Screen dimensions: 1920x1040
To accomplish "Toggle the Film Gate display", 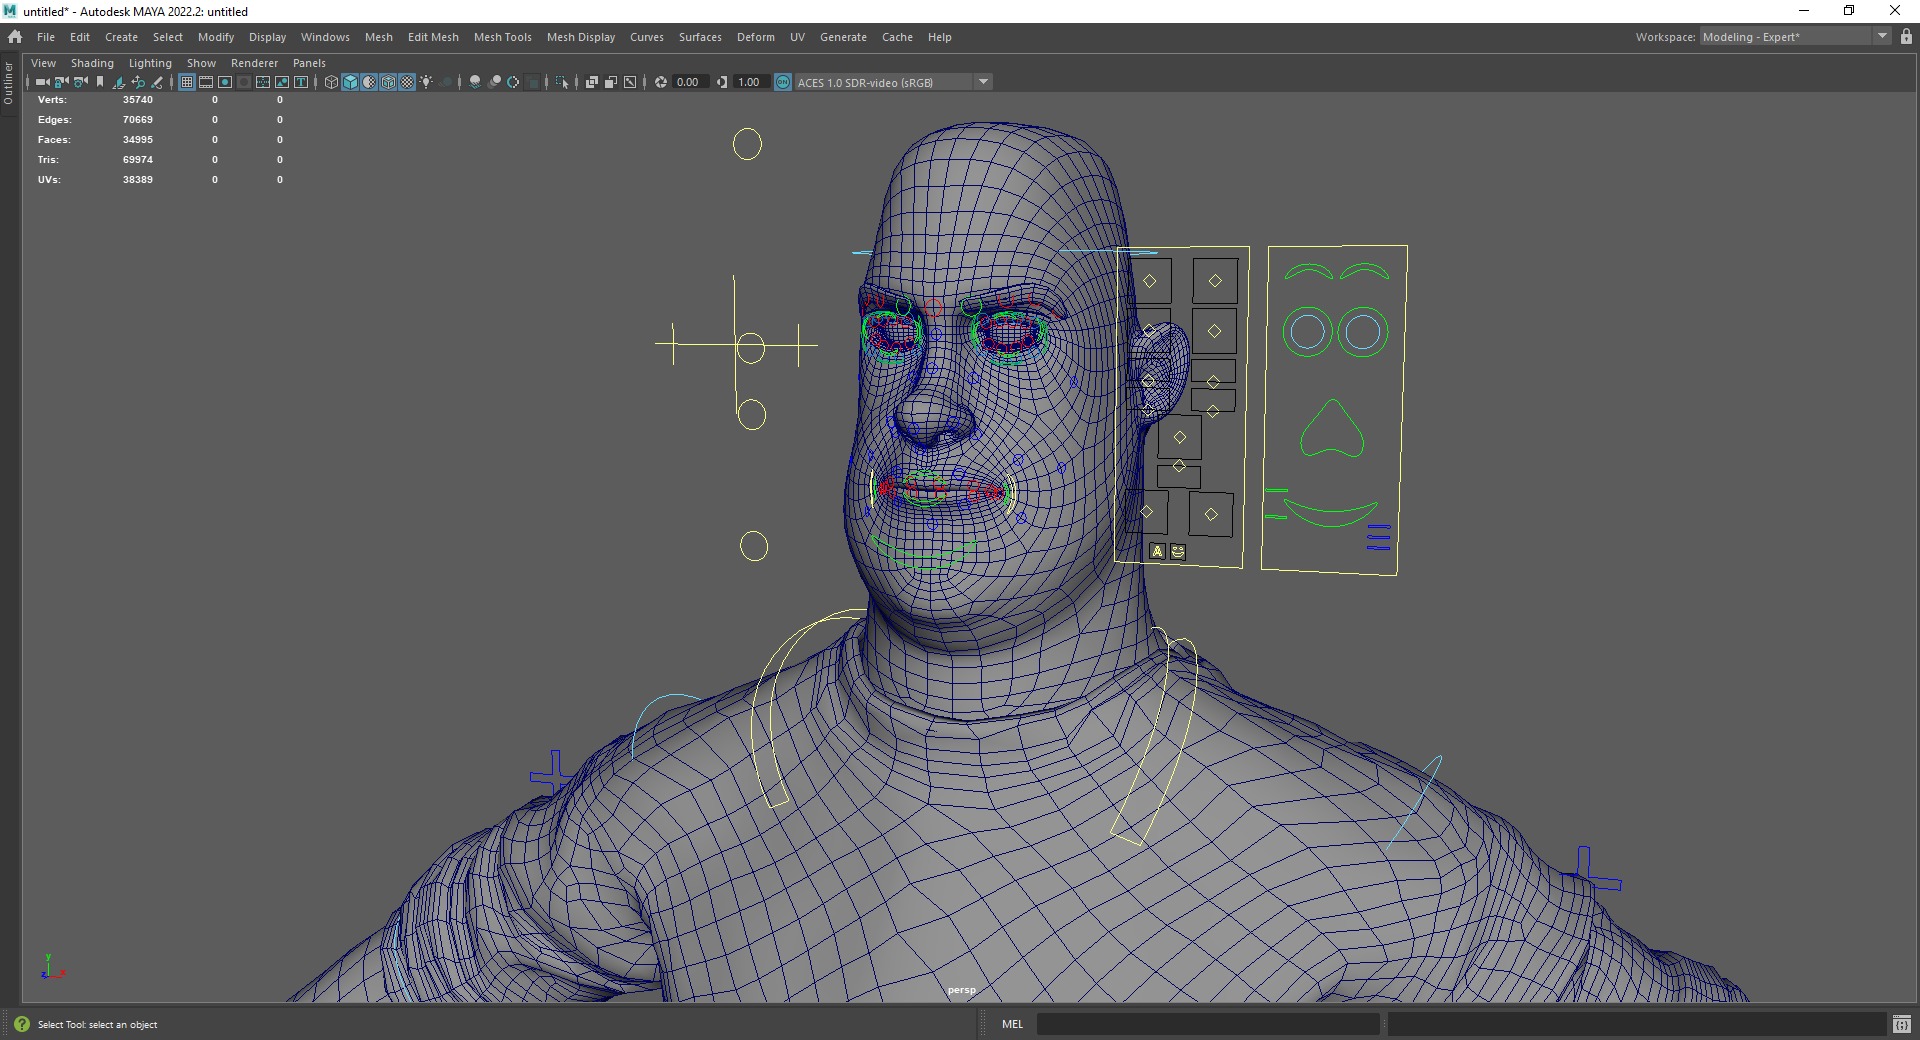I will point(206,82).
